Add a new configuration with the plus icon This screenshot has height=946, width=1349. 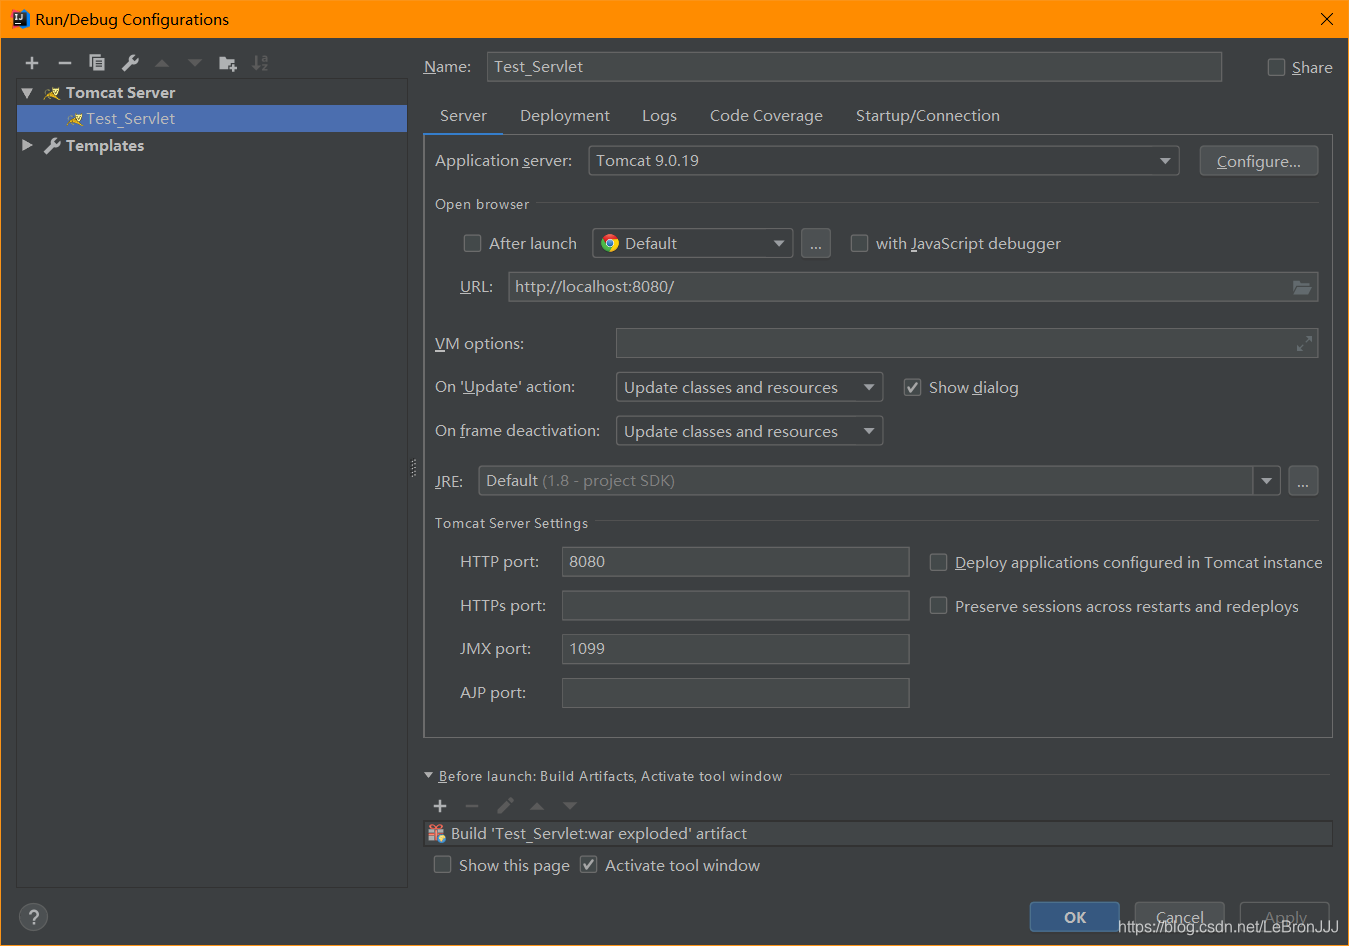click(32, 63)
